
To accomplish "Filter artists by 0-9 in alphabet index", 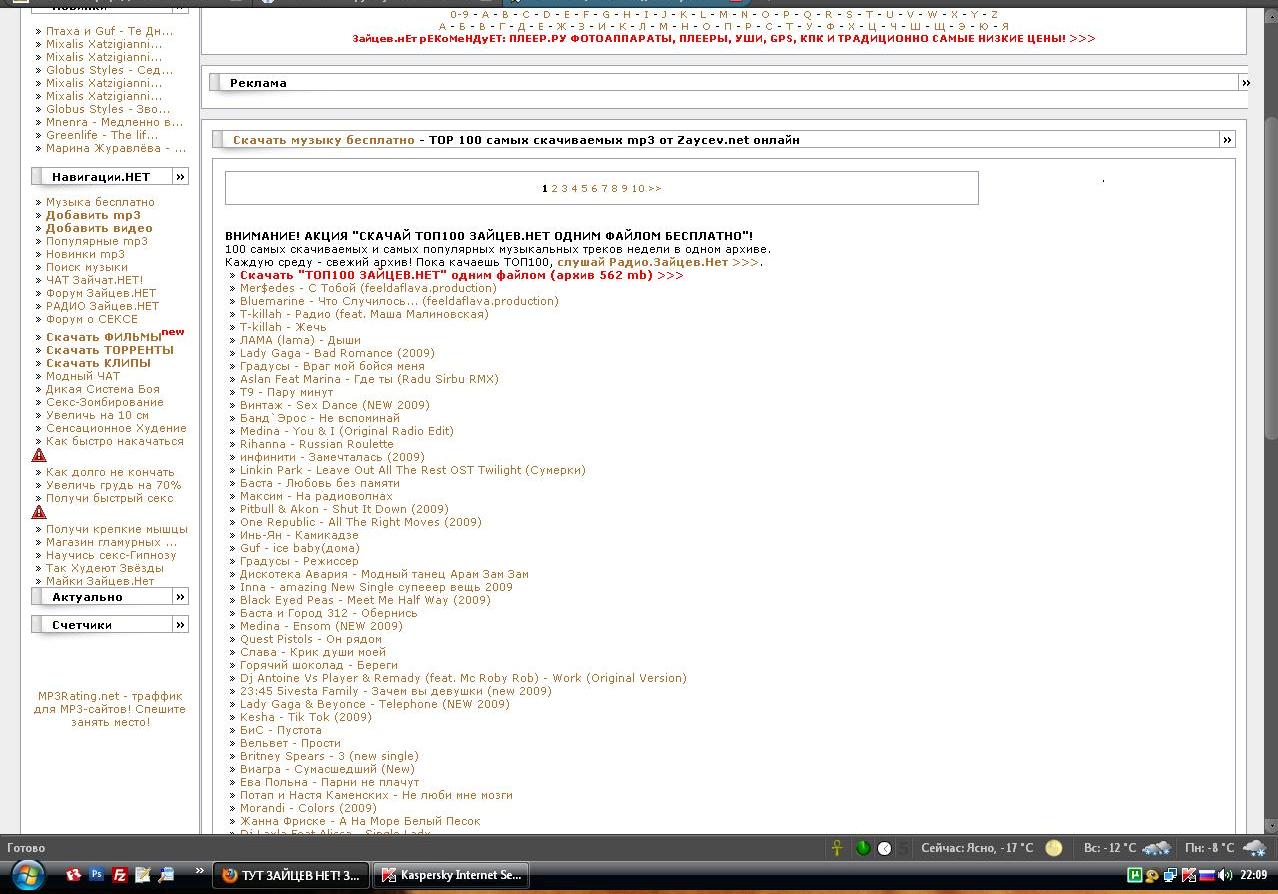I will point(459,15).
